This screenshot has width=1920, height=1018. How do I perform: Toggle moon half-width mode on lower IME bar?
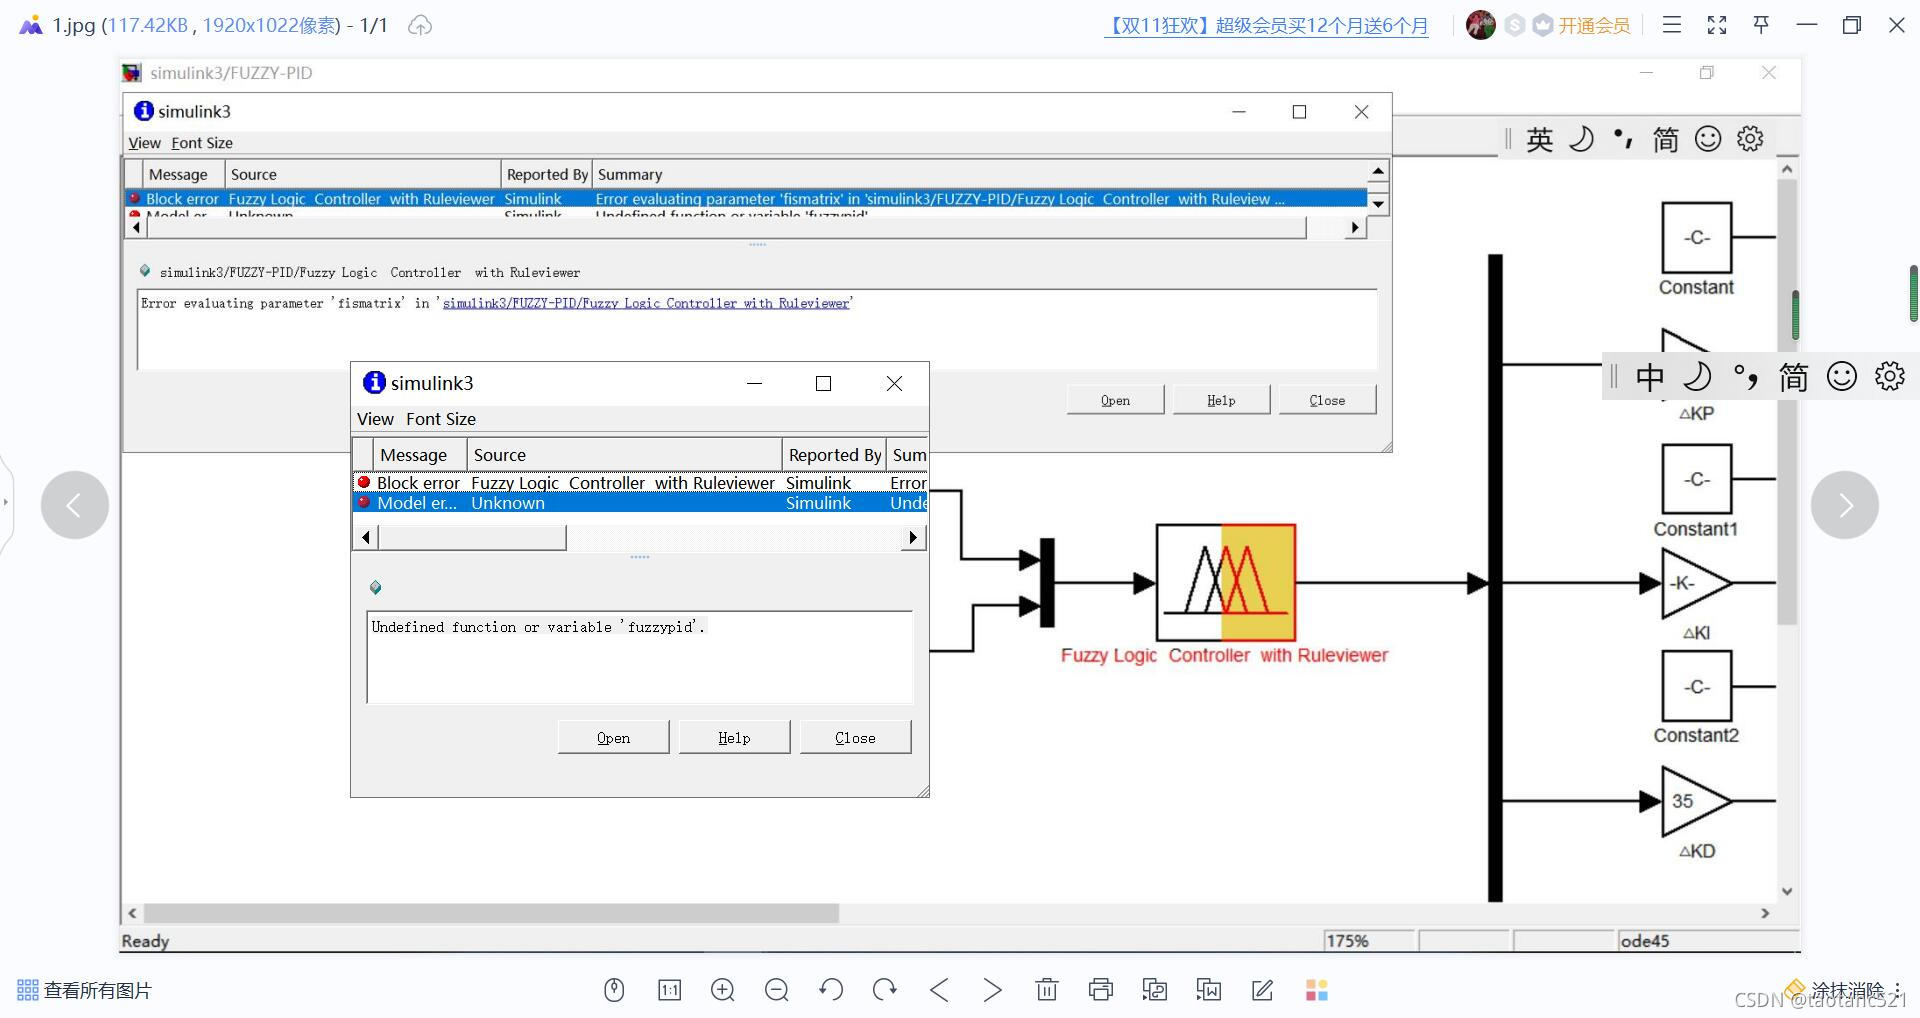tap(1698, 377)
